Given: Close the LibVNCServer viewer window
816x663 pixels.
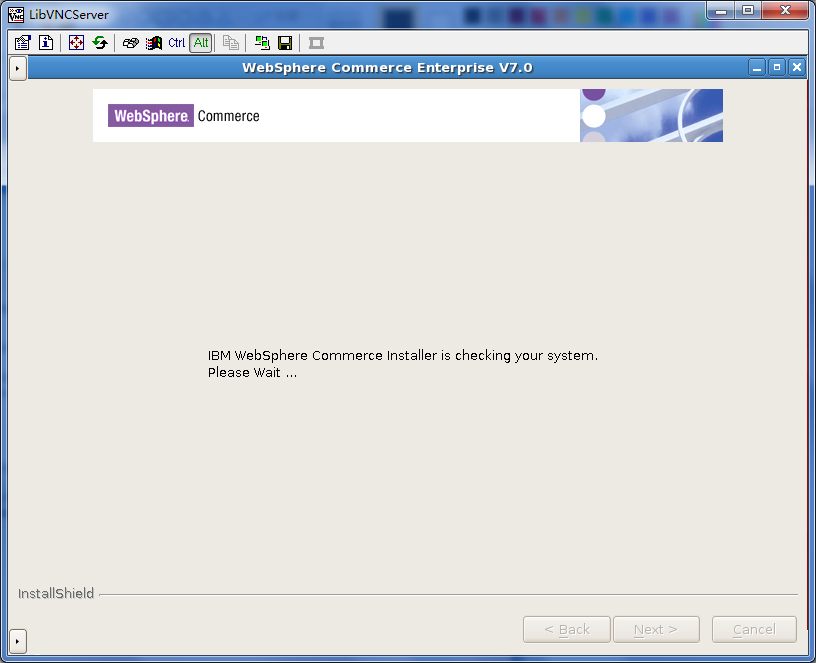Looking at the screenshot, I should (x=785, y=11).
